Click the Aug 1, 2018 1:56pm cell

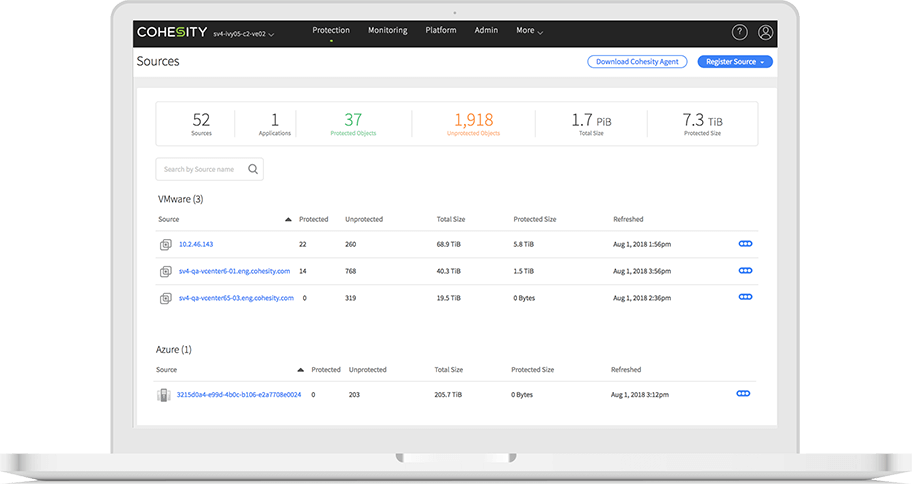(642, 244)
